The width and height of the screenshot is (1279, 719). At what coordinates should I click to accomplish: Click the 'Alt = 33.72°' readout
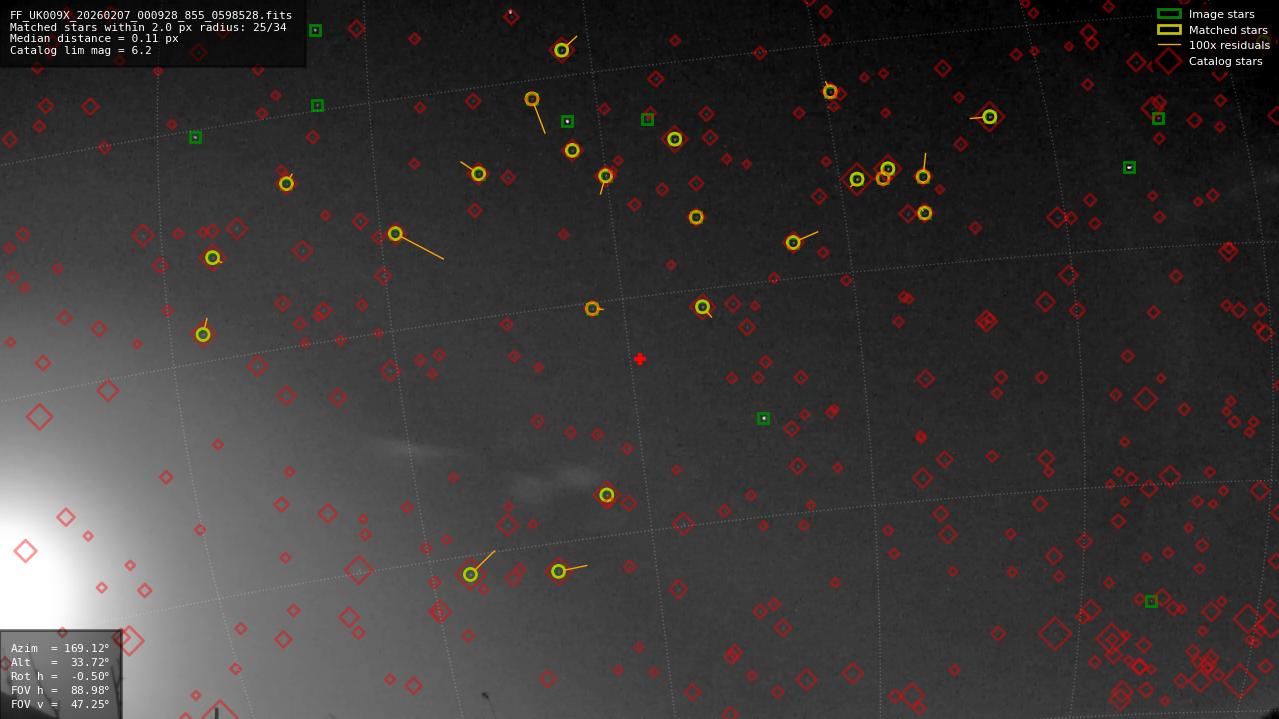(x=60, y=662)
